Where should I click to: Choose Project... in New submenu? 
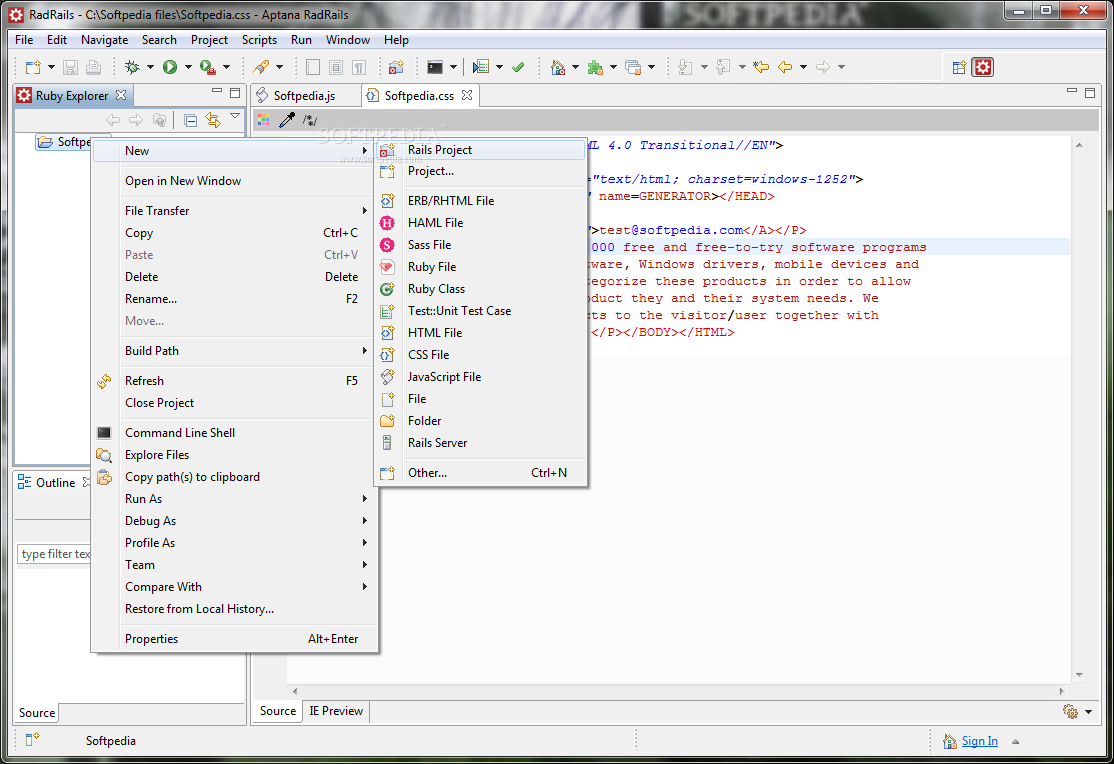(480, 171)
